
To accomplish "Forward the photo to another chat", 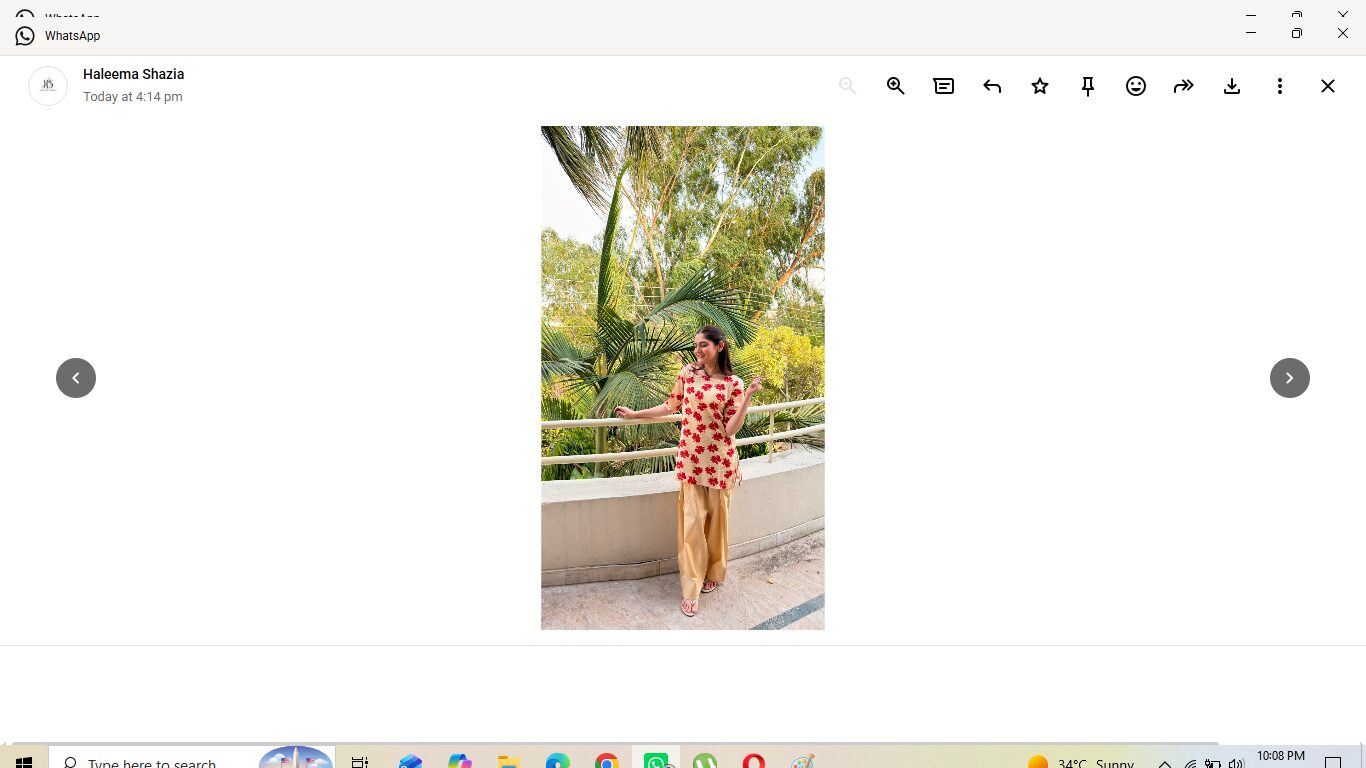I will click(1184, 86).
